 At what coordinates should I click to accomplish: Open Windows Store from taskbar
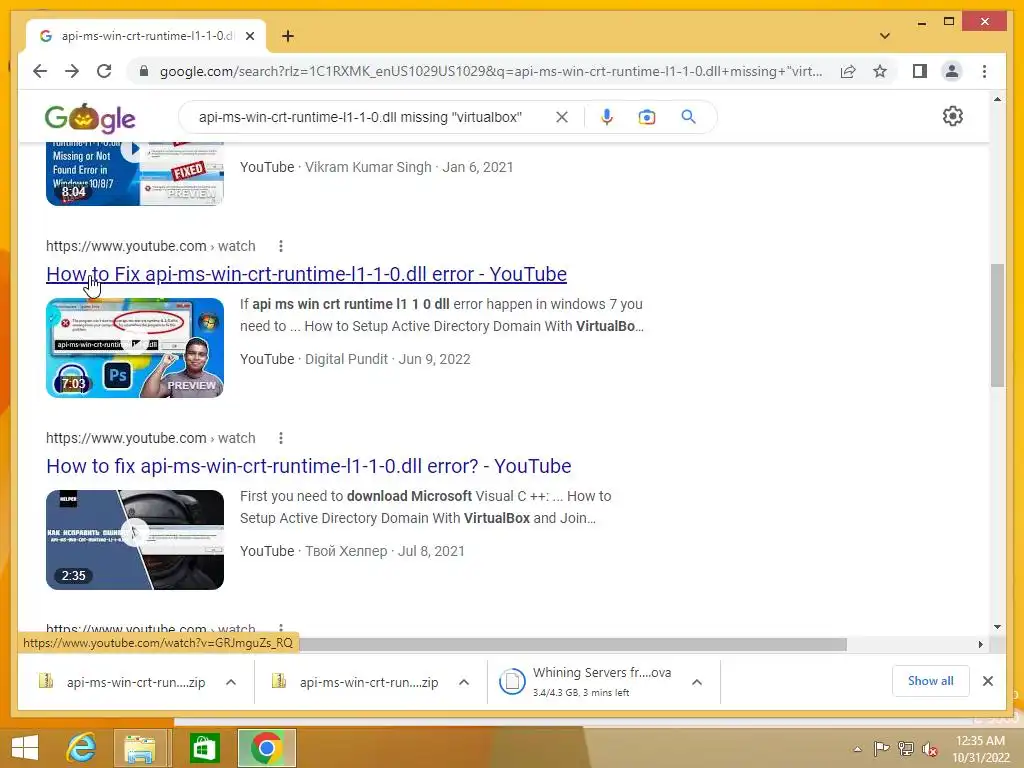204,748
